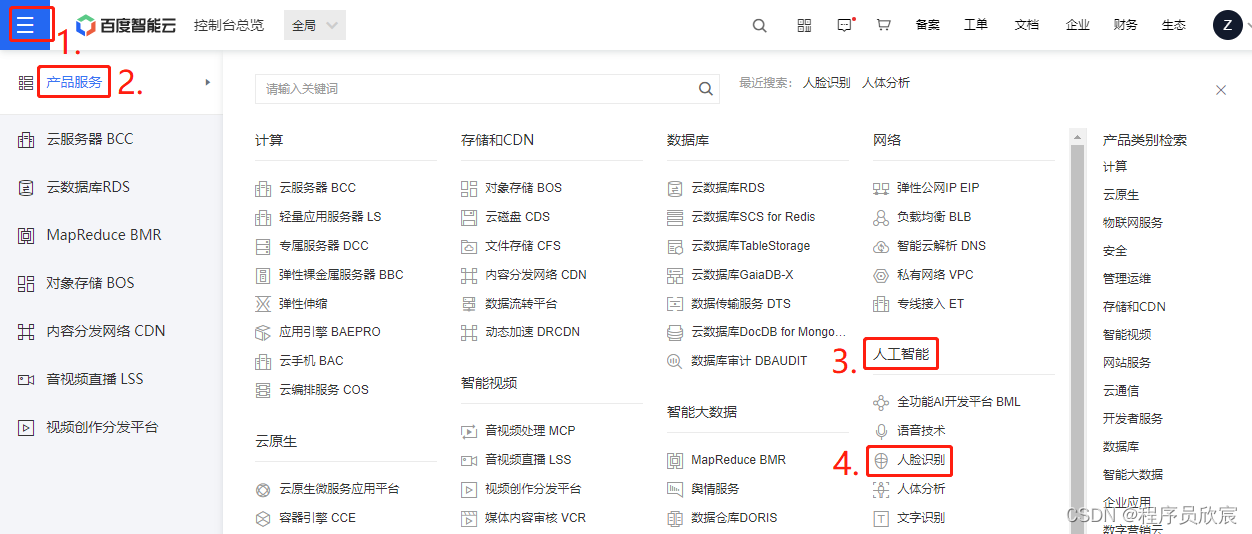Open the shopping cart icon
1252x534 pixels.
[883, 25]
